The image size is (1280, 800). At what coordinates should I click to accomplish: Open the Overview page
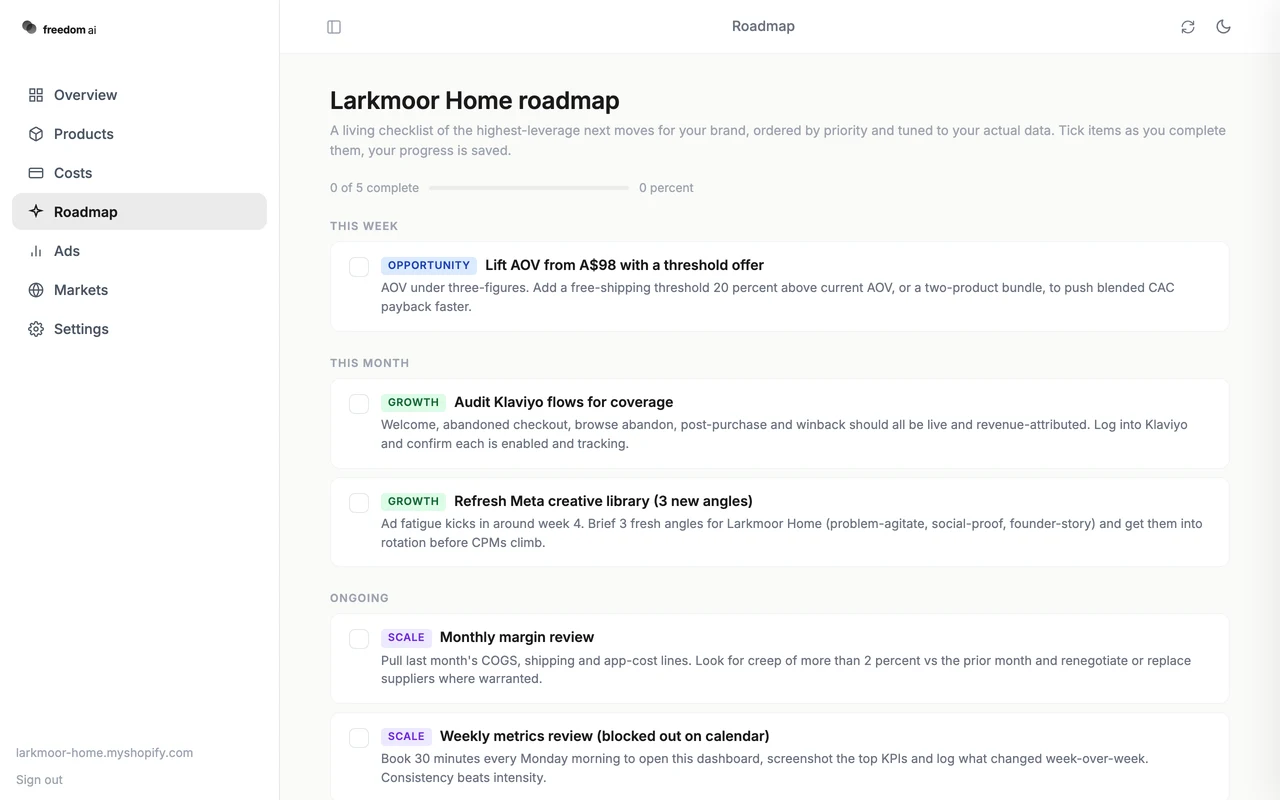tap(139, 95)
